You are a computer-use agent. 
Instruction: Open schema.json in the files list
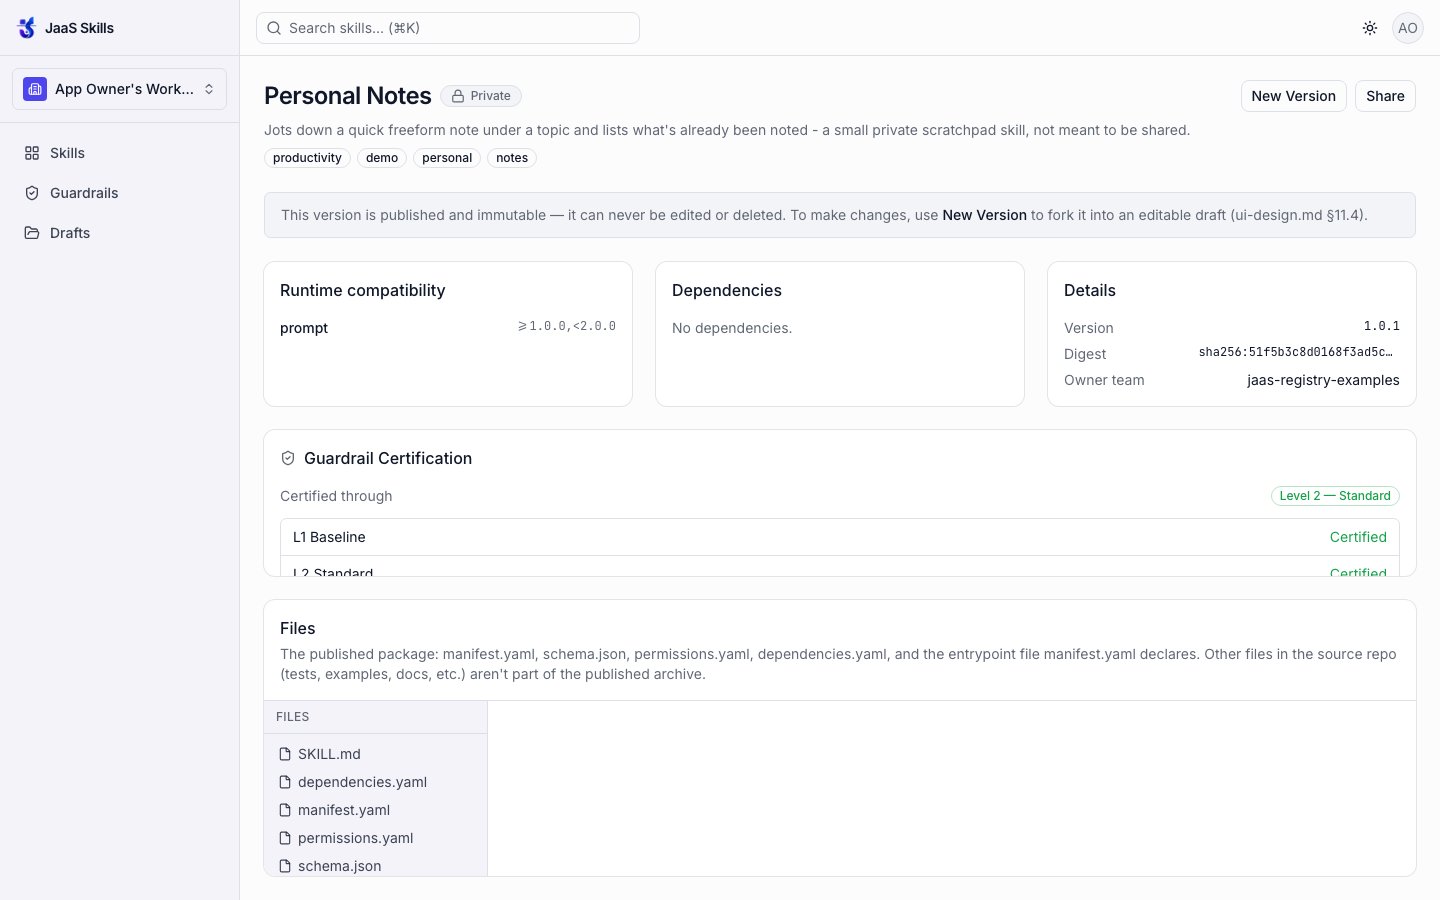[375, 866]
